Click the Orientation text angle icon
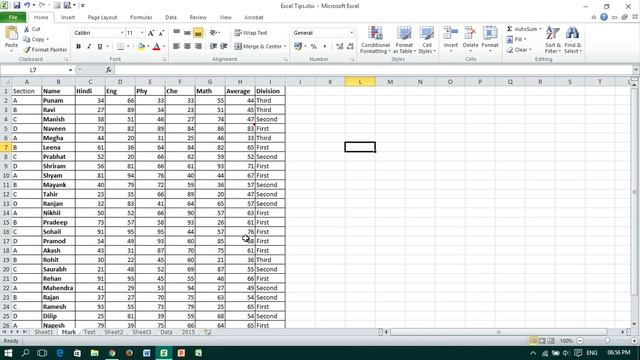 pos(213,33)
